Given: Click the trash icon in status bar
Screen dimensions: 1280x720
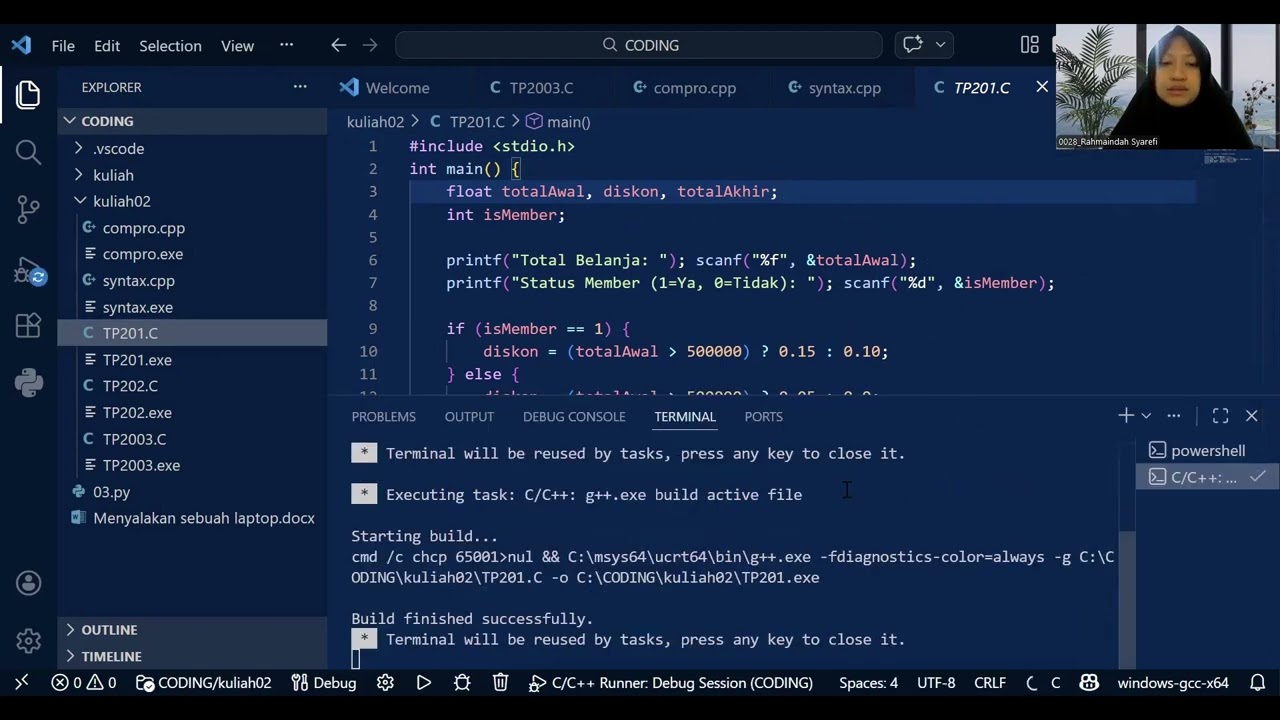Looking at the screenshot, I should coord(501,683).
